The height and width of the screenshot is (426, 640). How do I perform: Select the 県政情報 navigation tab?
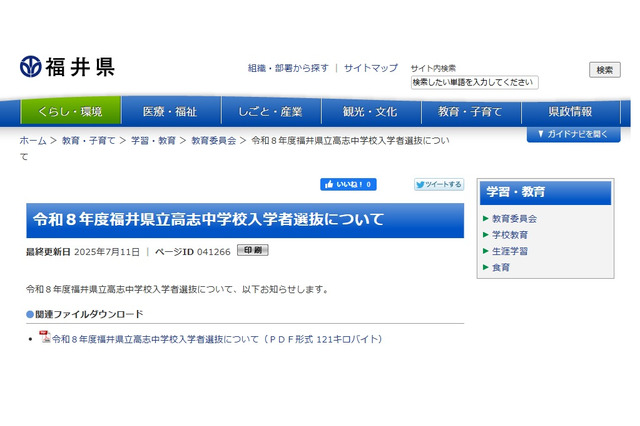571,111
